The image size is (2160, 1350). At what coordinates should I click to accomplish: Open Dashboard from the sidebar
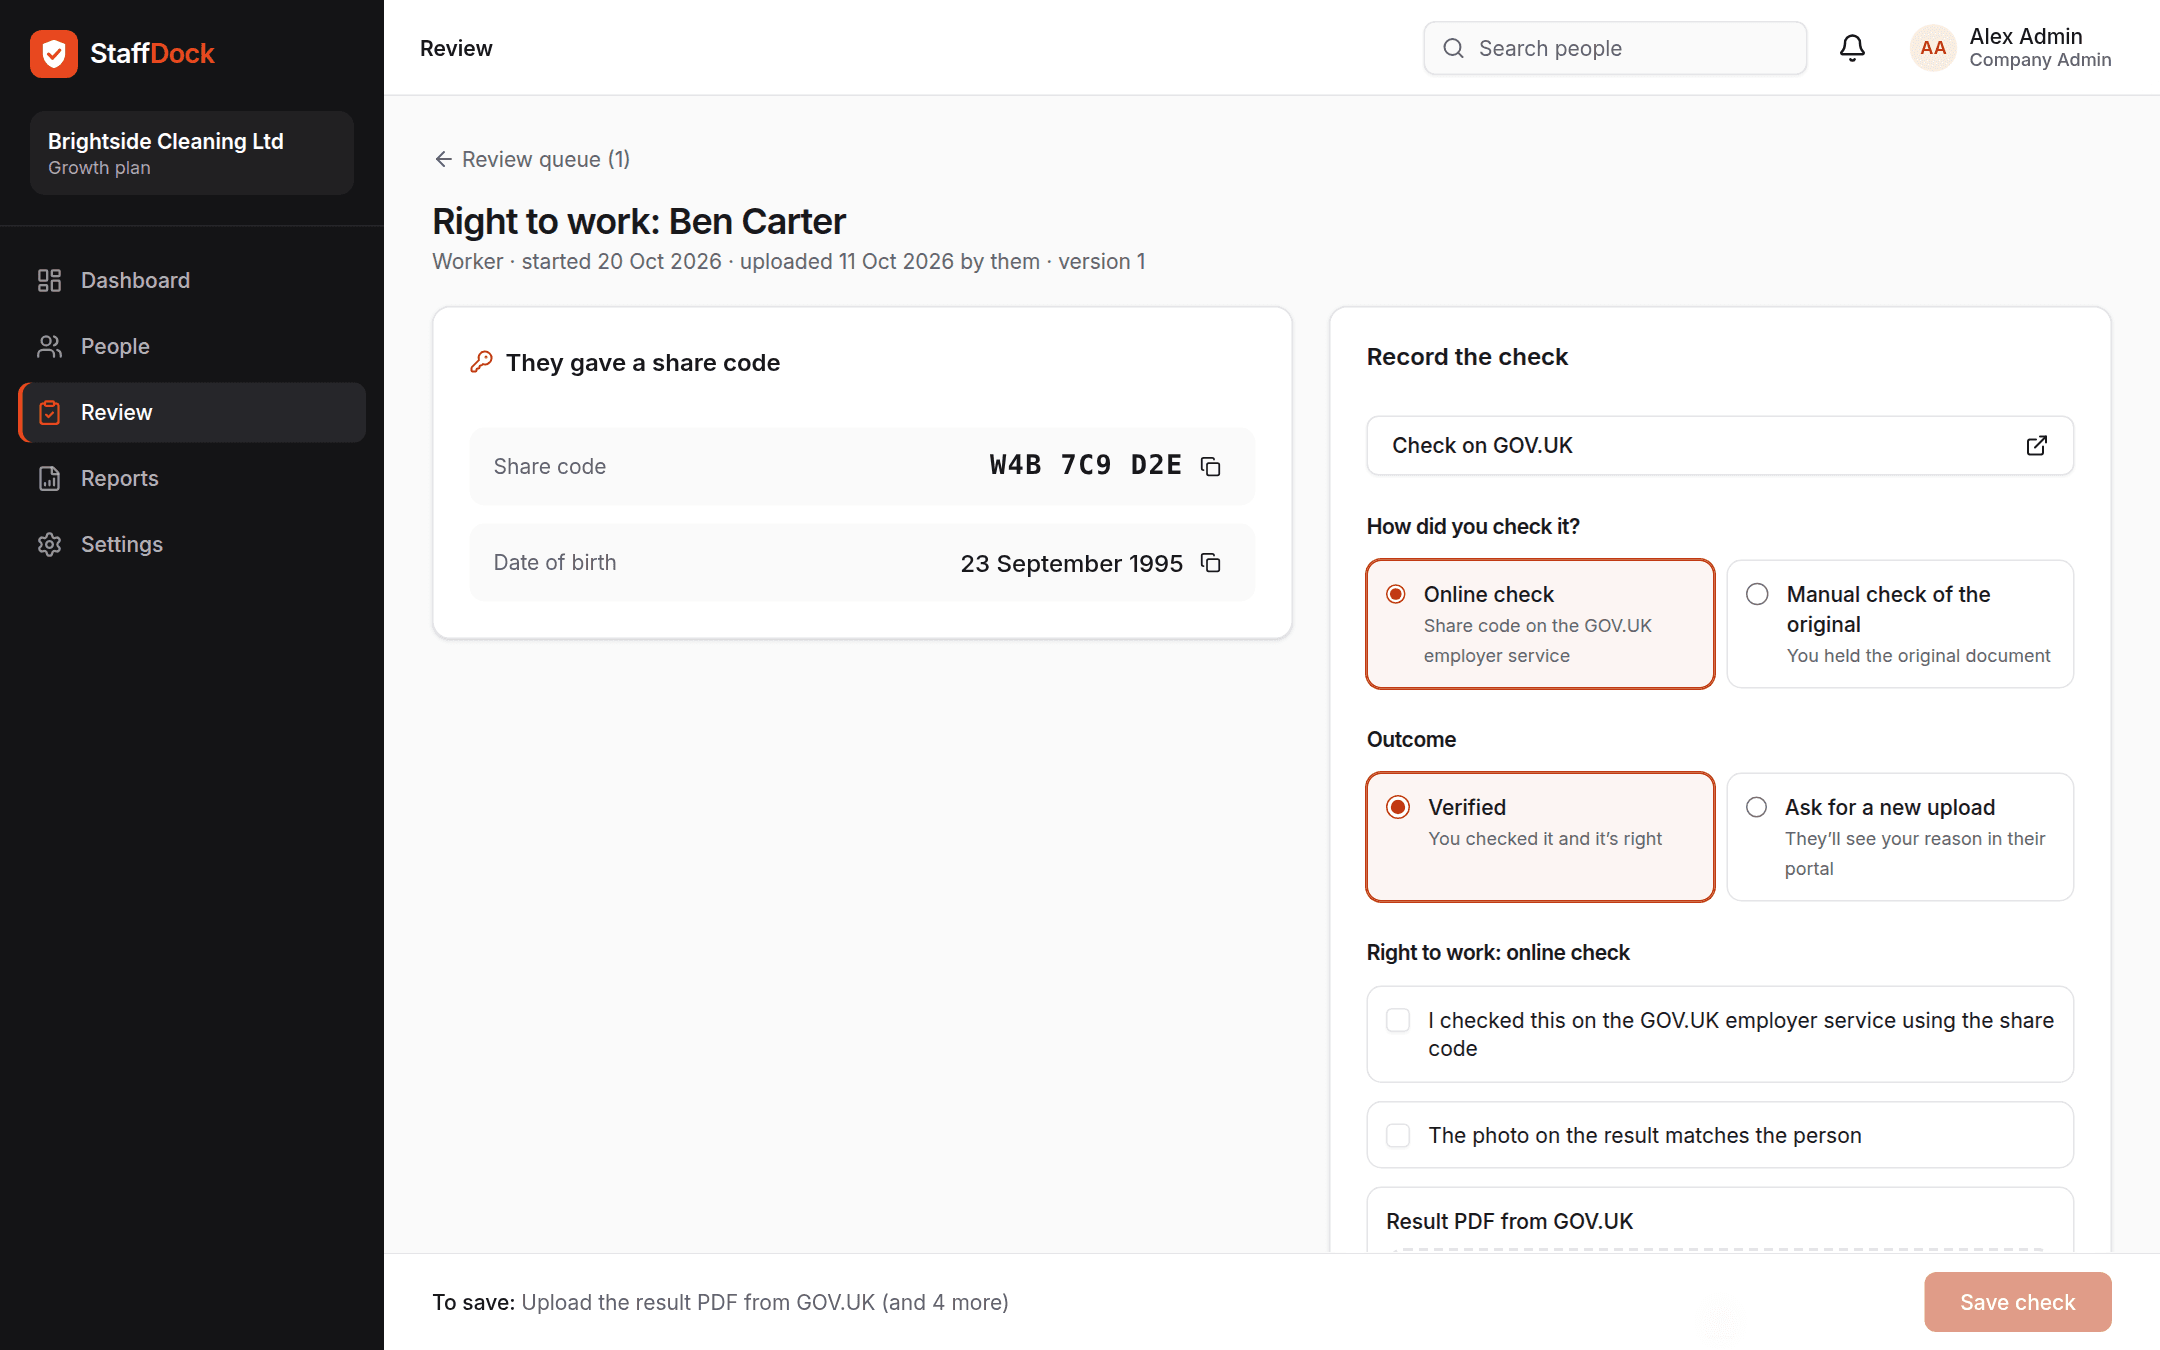[192, 280]
